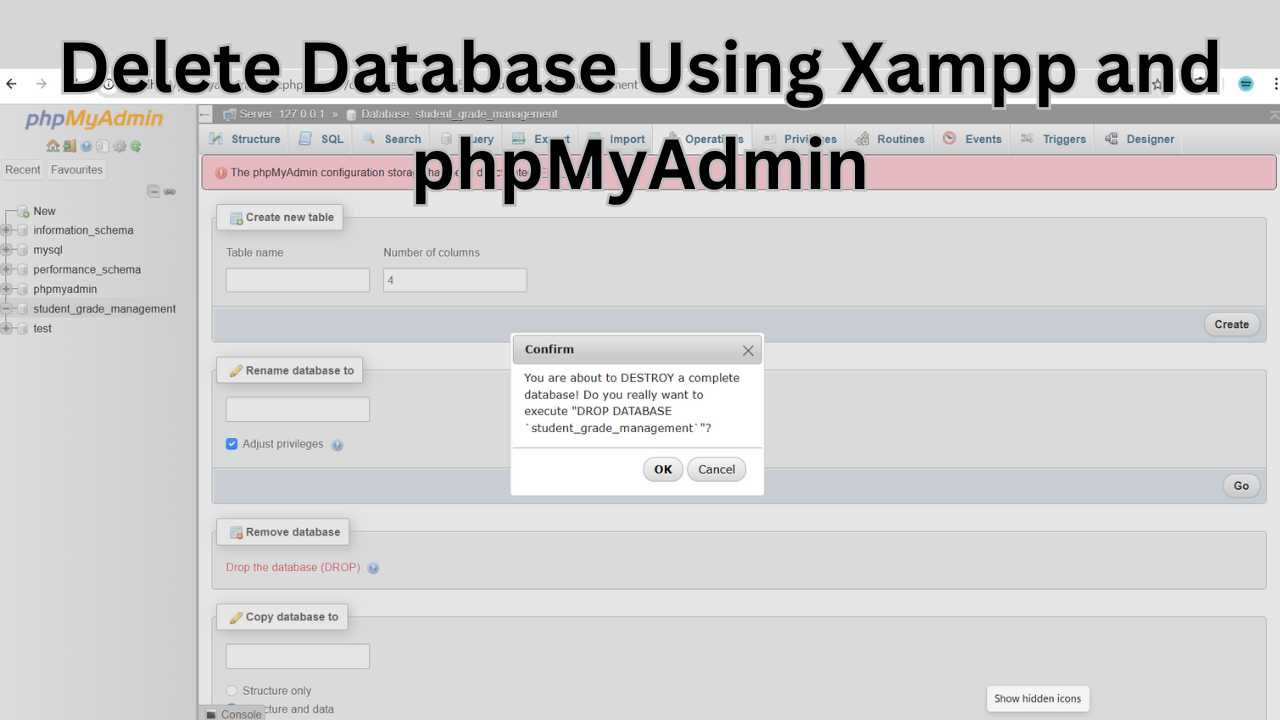1280x720 pixels.
Task: Open navigation panel settings gear icon
Action: coord(119,146)
